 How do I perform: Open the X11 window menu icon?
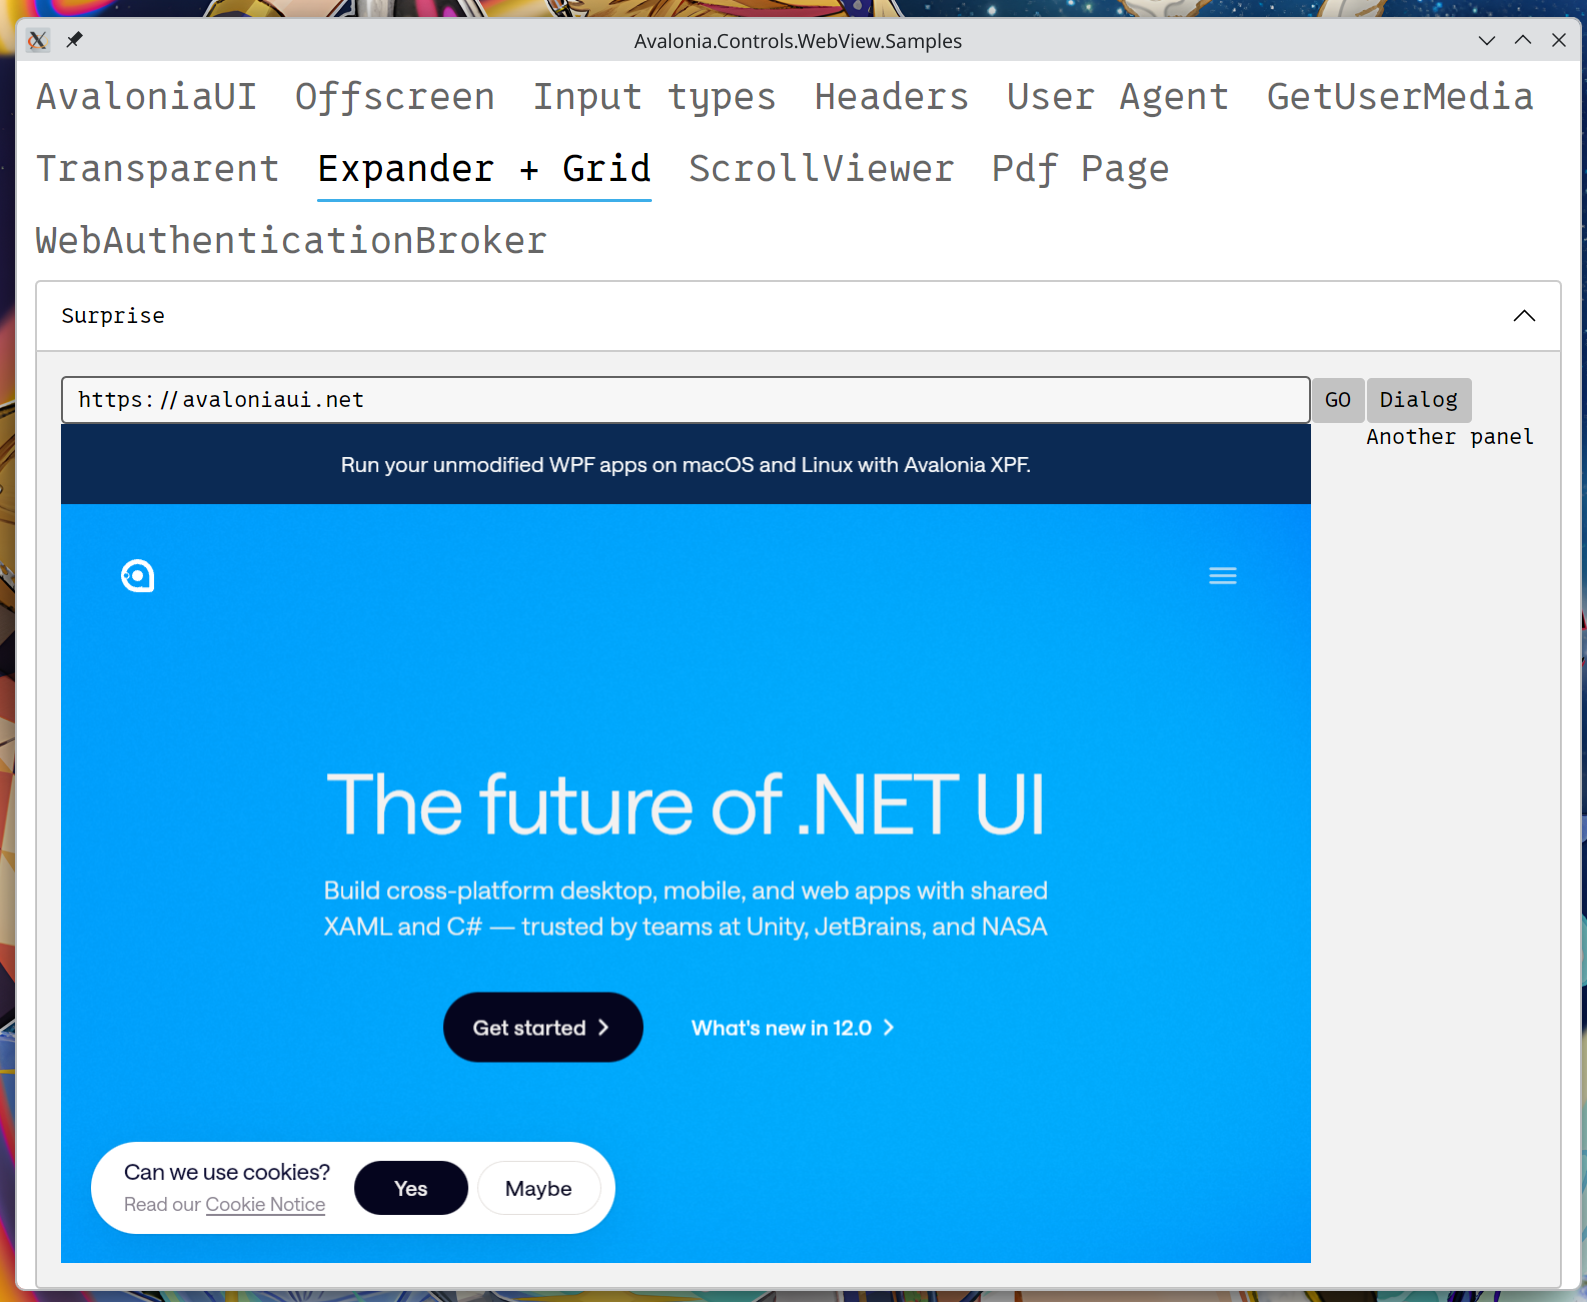(x=38, y=40)
